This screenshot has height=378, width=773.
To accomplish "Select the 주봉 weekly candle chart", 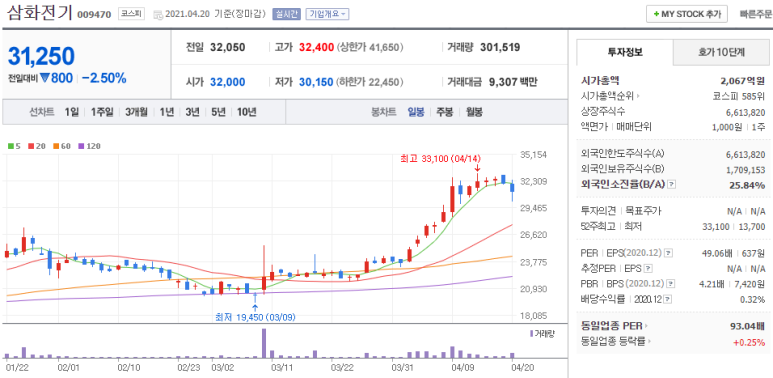I will coord(444,112).
